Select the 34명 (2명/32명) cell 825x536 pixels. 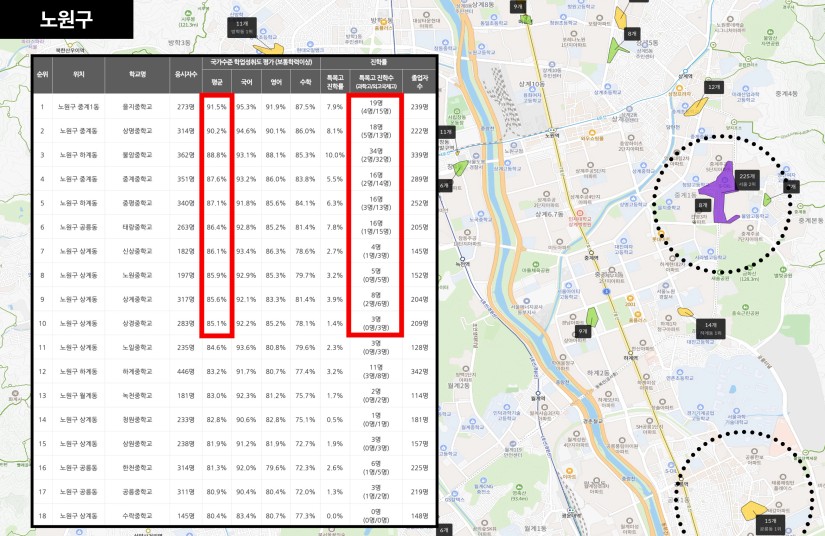(x=376, y=155)
